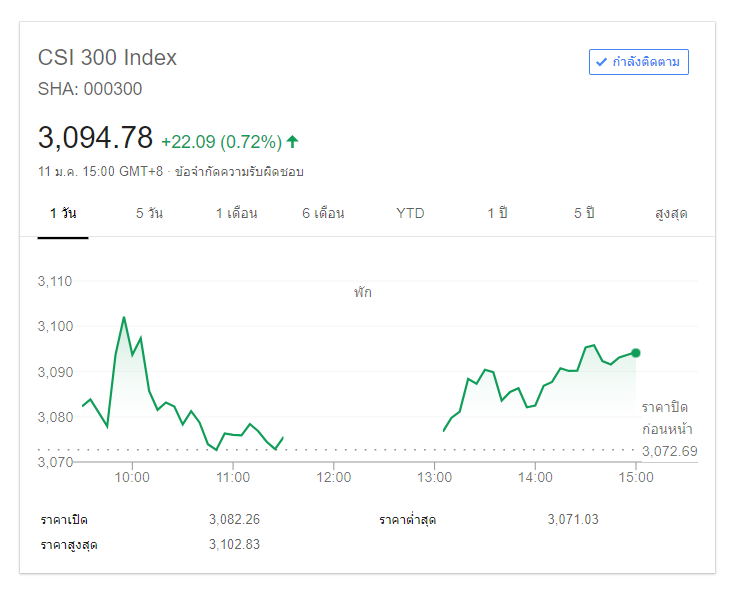
Task: Click the chart peak near 10:00
Action: click(124, 318)
